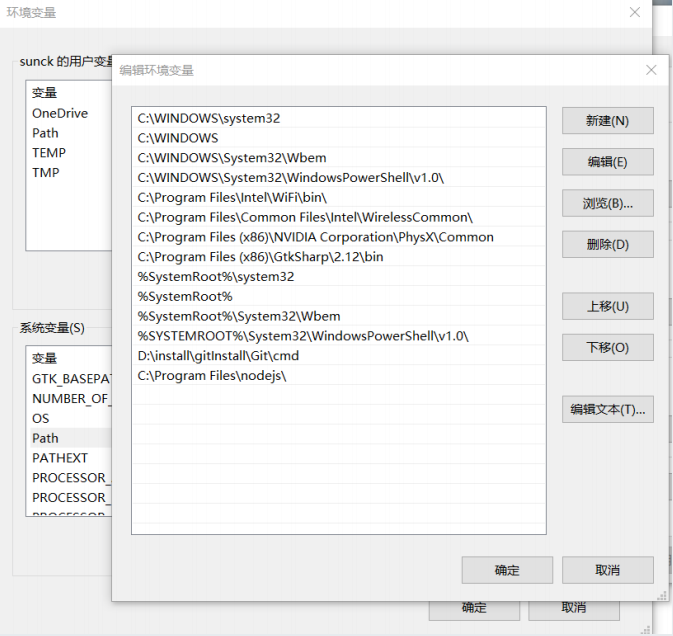Click 确定 in the 环境变量 window
Screen dimensions: 673x636
[x=474, y=610]
